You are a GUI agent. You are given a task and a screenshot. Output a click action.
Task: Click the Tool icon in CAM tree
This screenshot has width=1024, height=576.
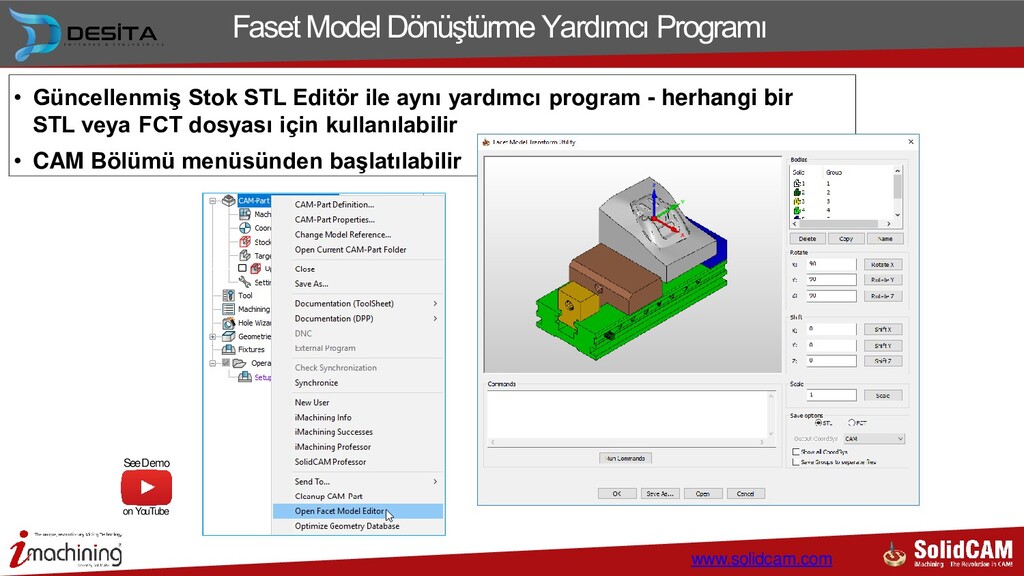coord(229,295)
